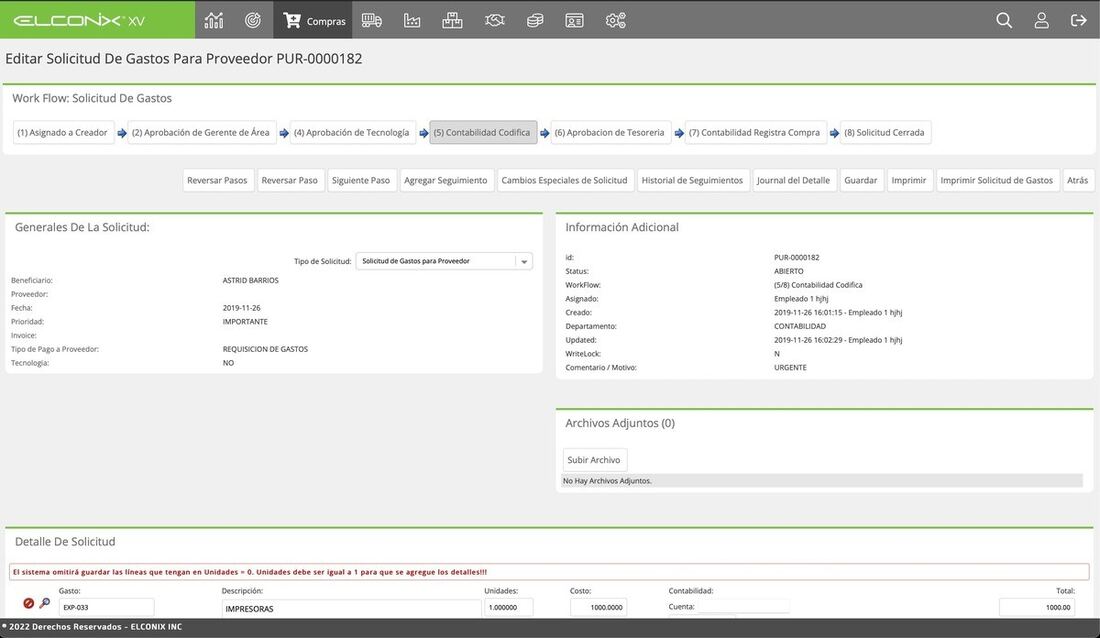1100x638 pixels.
Task: Open the warehouse boxes inventory icon
Action: pyautogui.click(x=452, y=20)
